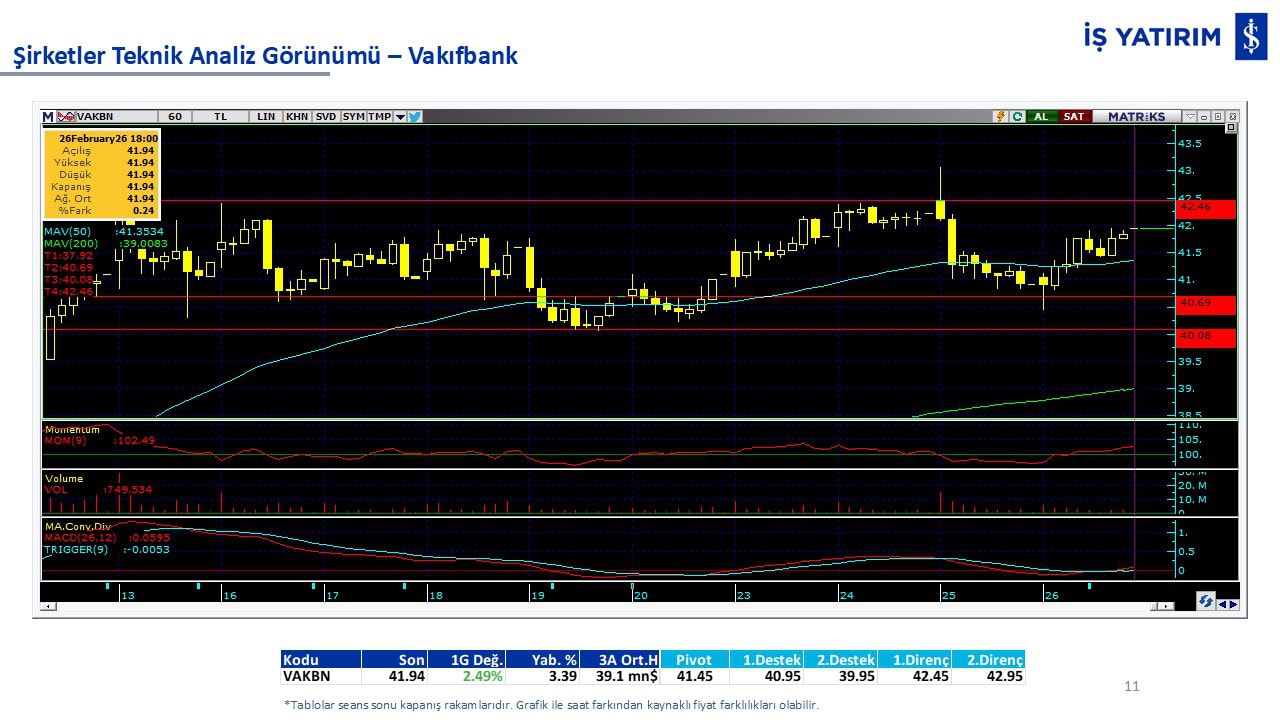Click the horizontal scrollbar under the chart
1280x720 pixels.
click(600, 607)
